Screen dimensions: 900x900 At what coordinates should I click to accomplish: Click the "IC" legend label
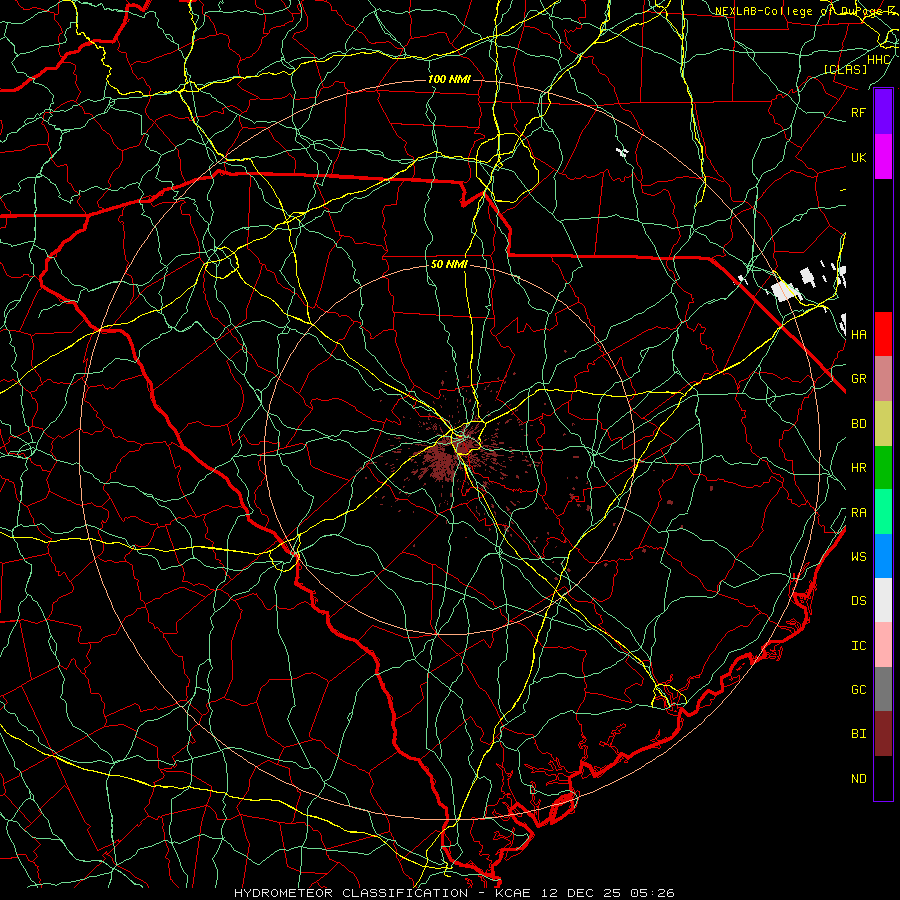858,646
